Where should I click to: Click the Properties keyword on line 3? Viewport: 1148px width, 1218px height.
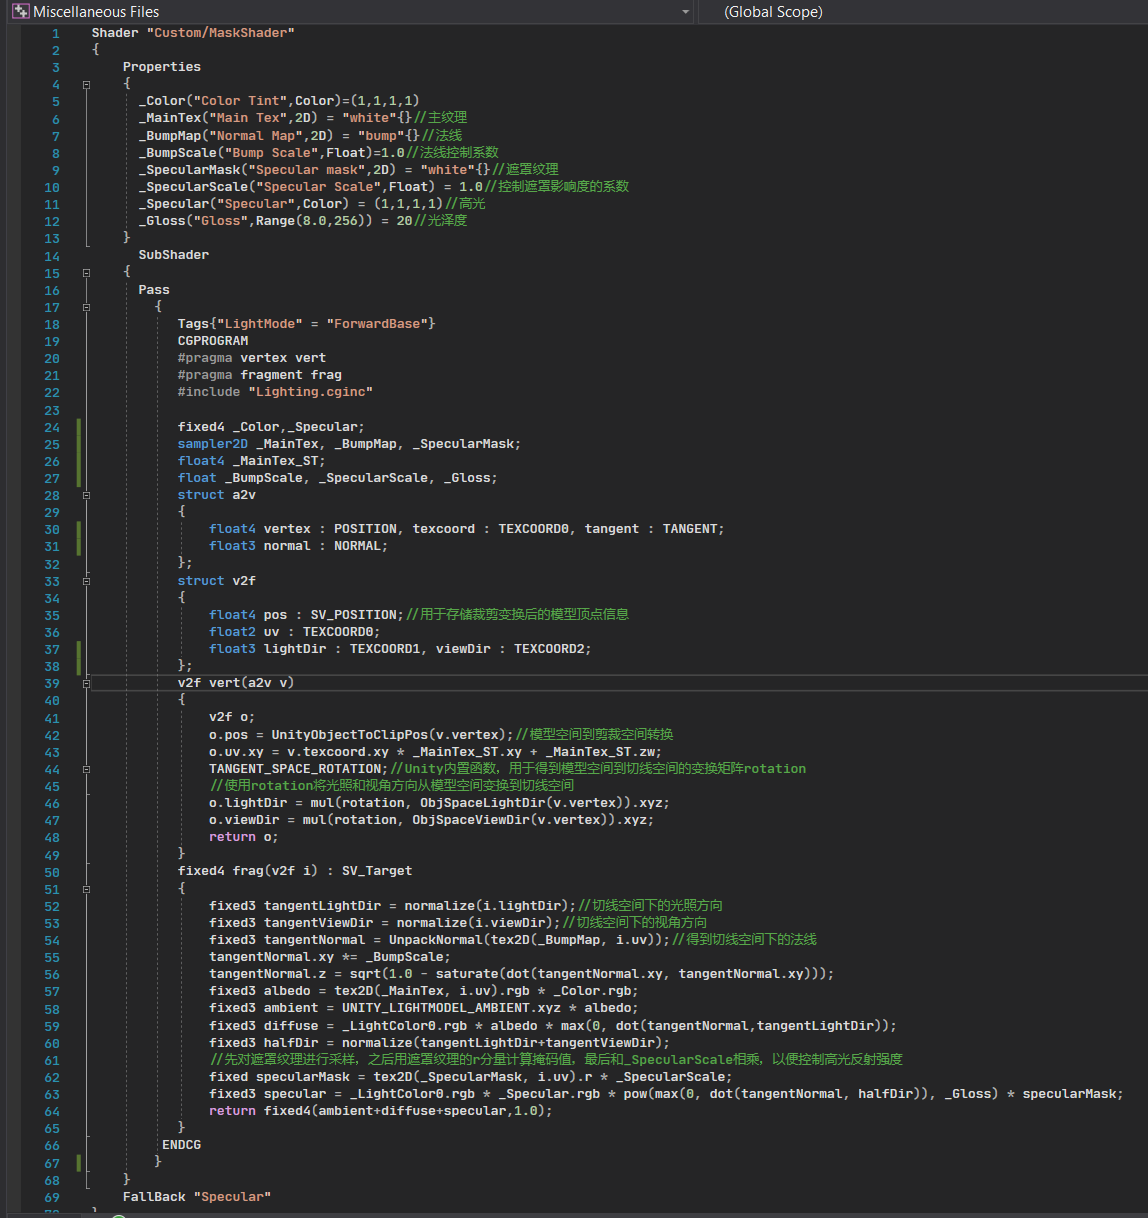[x=162, y=67]
